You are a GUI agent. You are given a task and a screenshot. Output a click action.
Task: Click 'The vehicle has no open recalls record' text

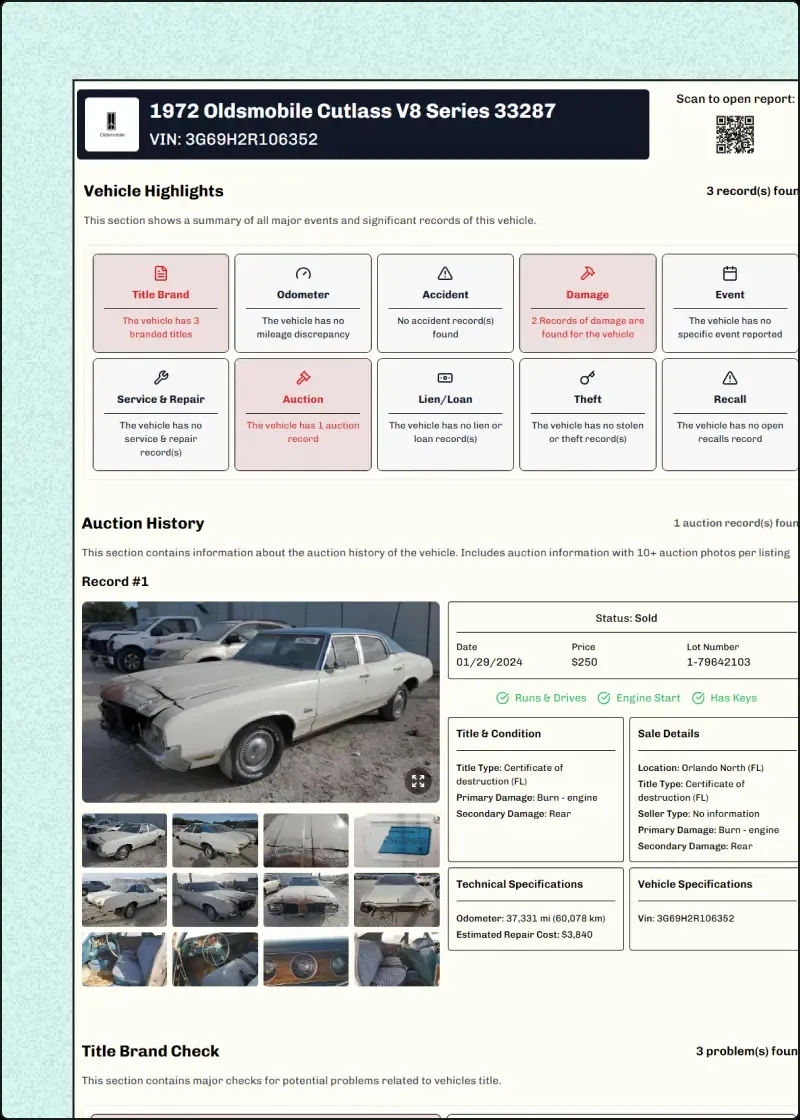pyautogui.click(x=729, y=432)
